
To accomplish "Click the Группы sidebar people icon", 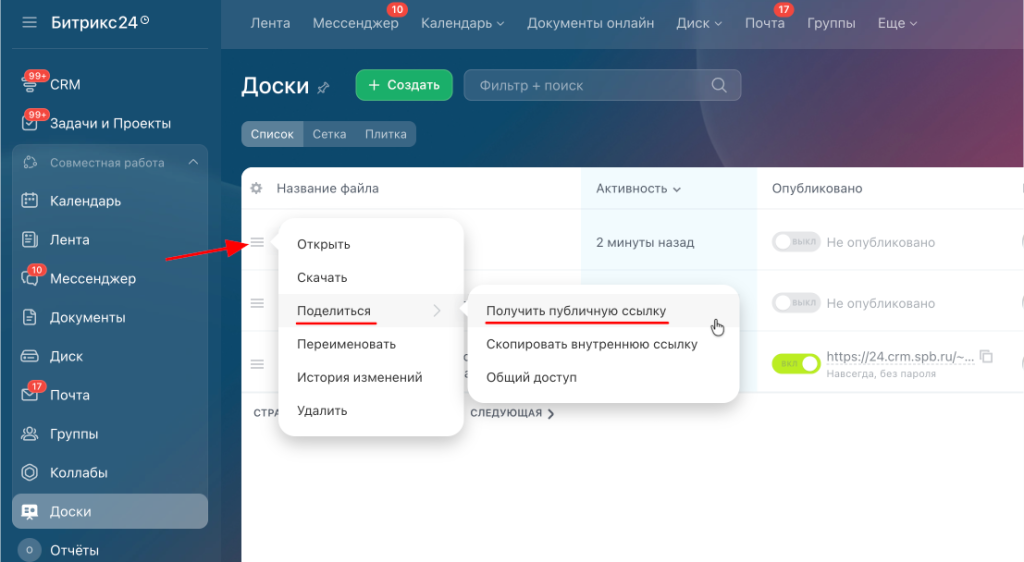I will tap(30, 433).
